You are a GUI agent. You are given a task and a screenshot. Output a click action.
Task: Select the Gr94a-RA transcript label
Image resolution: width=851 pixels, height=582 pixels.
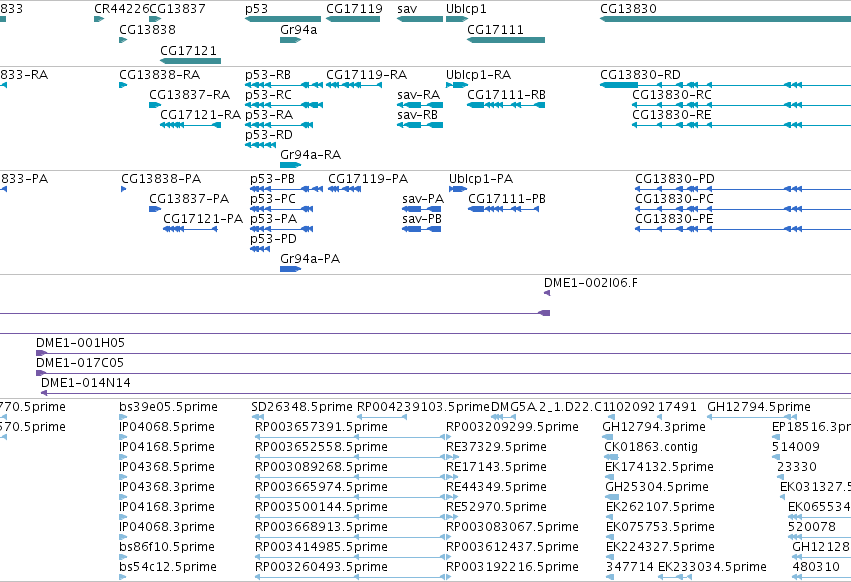click(x=310, y=155)
